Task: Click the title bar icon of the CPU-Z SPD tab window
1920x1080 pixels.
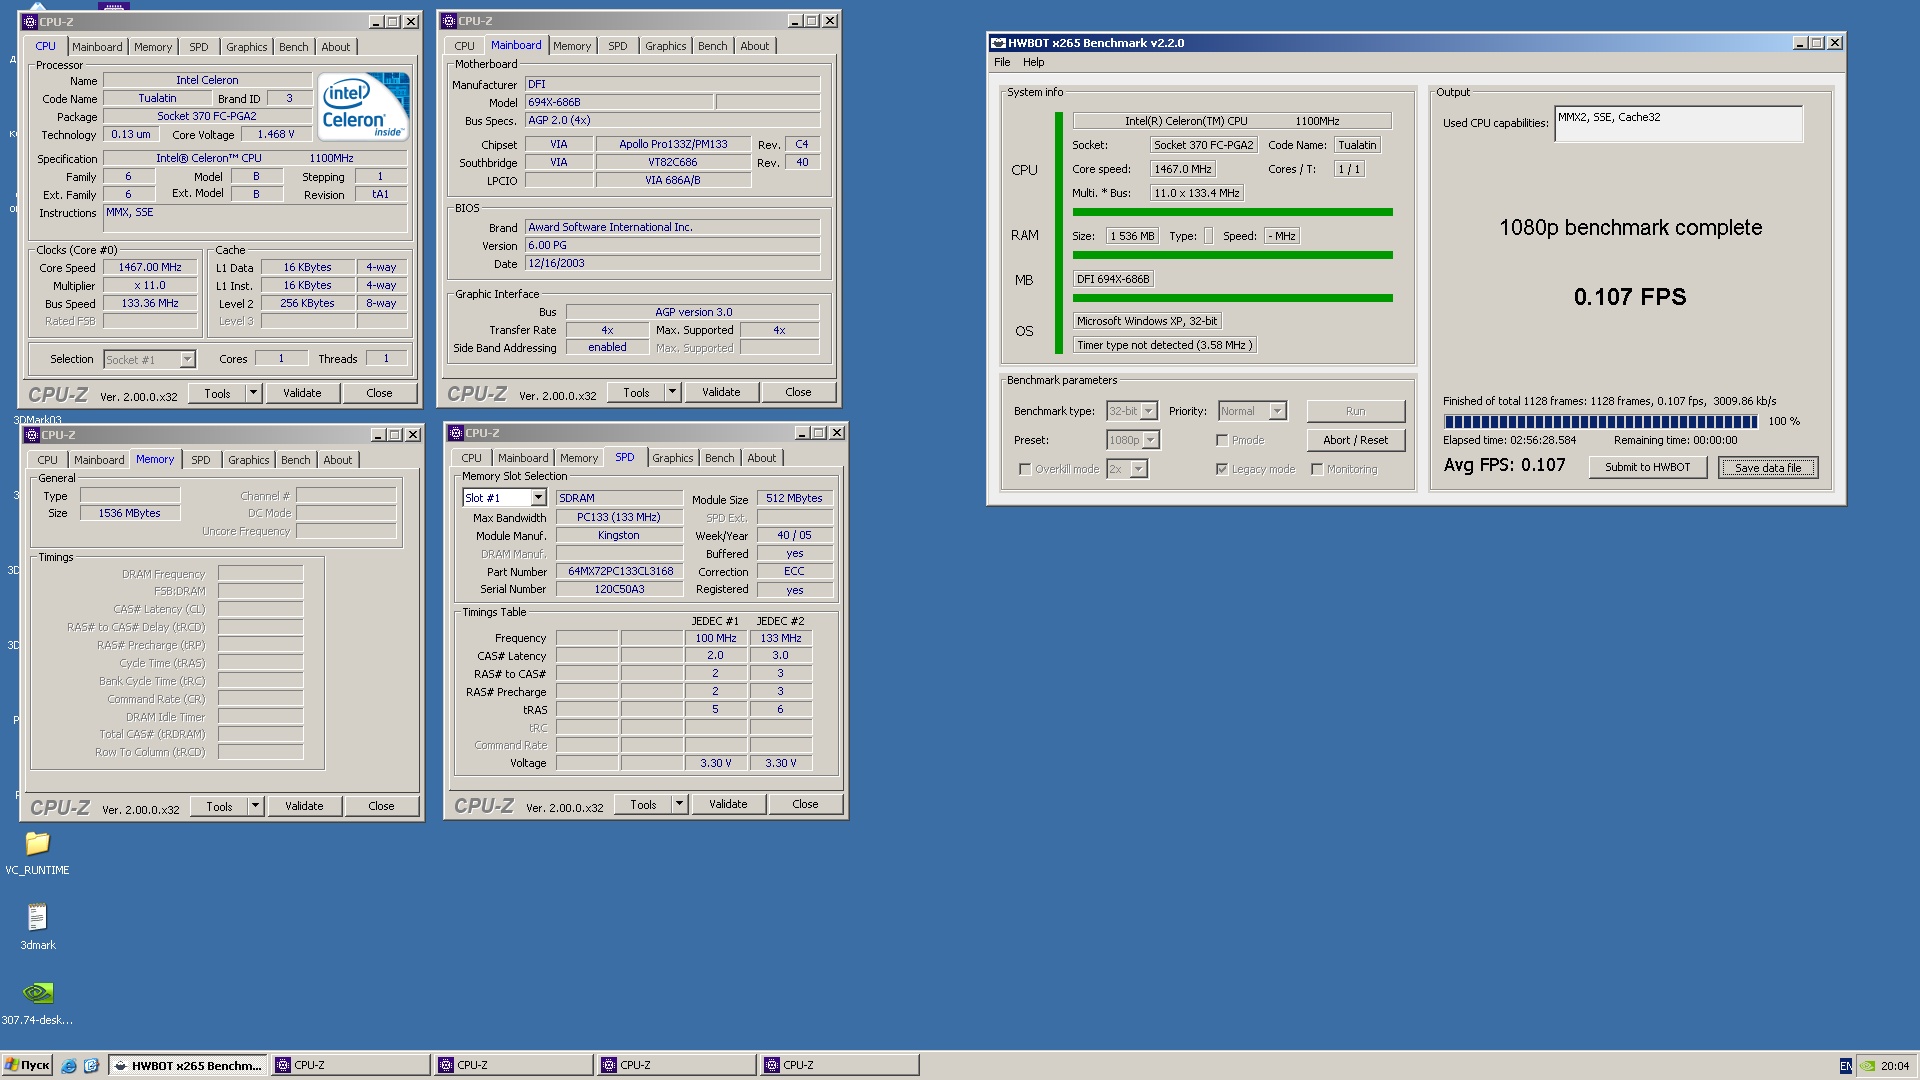Action: point(456,433)
